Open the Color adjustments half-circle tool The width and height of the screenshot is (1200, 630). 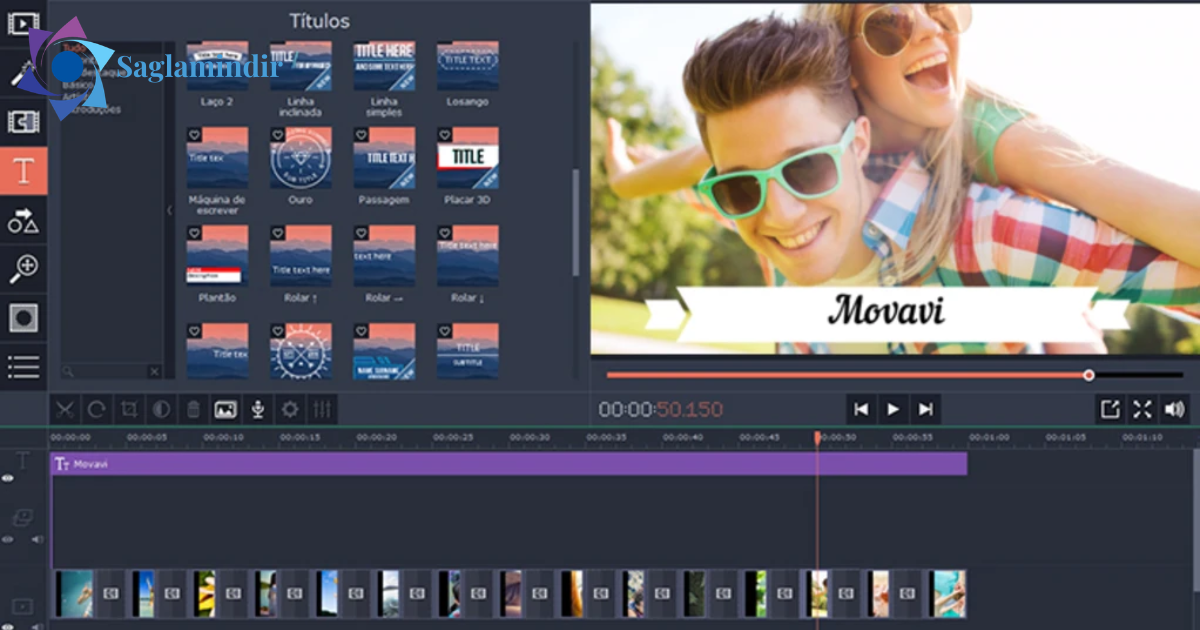[161, 409]
